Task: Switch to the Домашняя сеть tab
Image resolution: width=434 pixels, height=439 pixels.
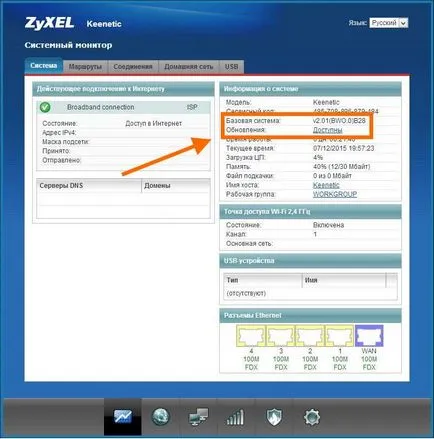Action: [x=188, y=67]
